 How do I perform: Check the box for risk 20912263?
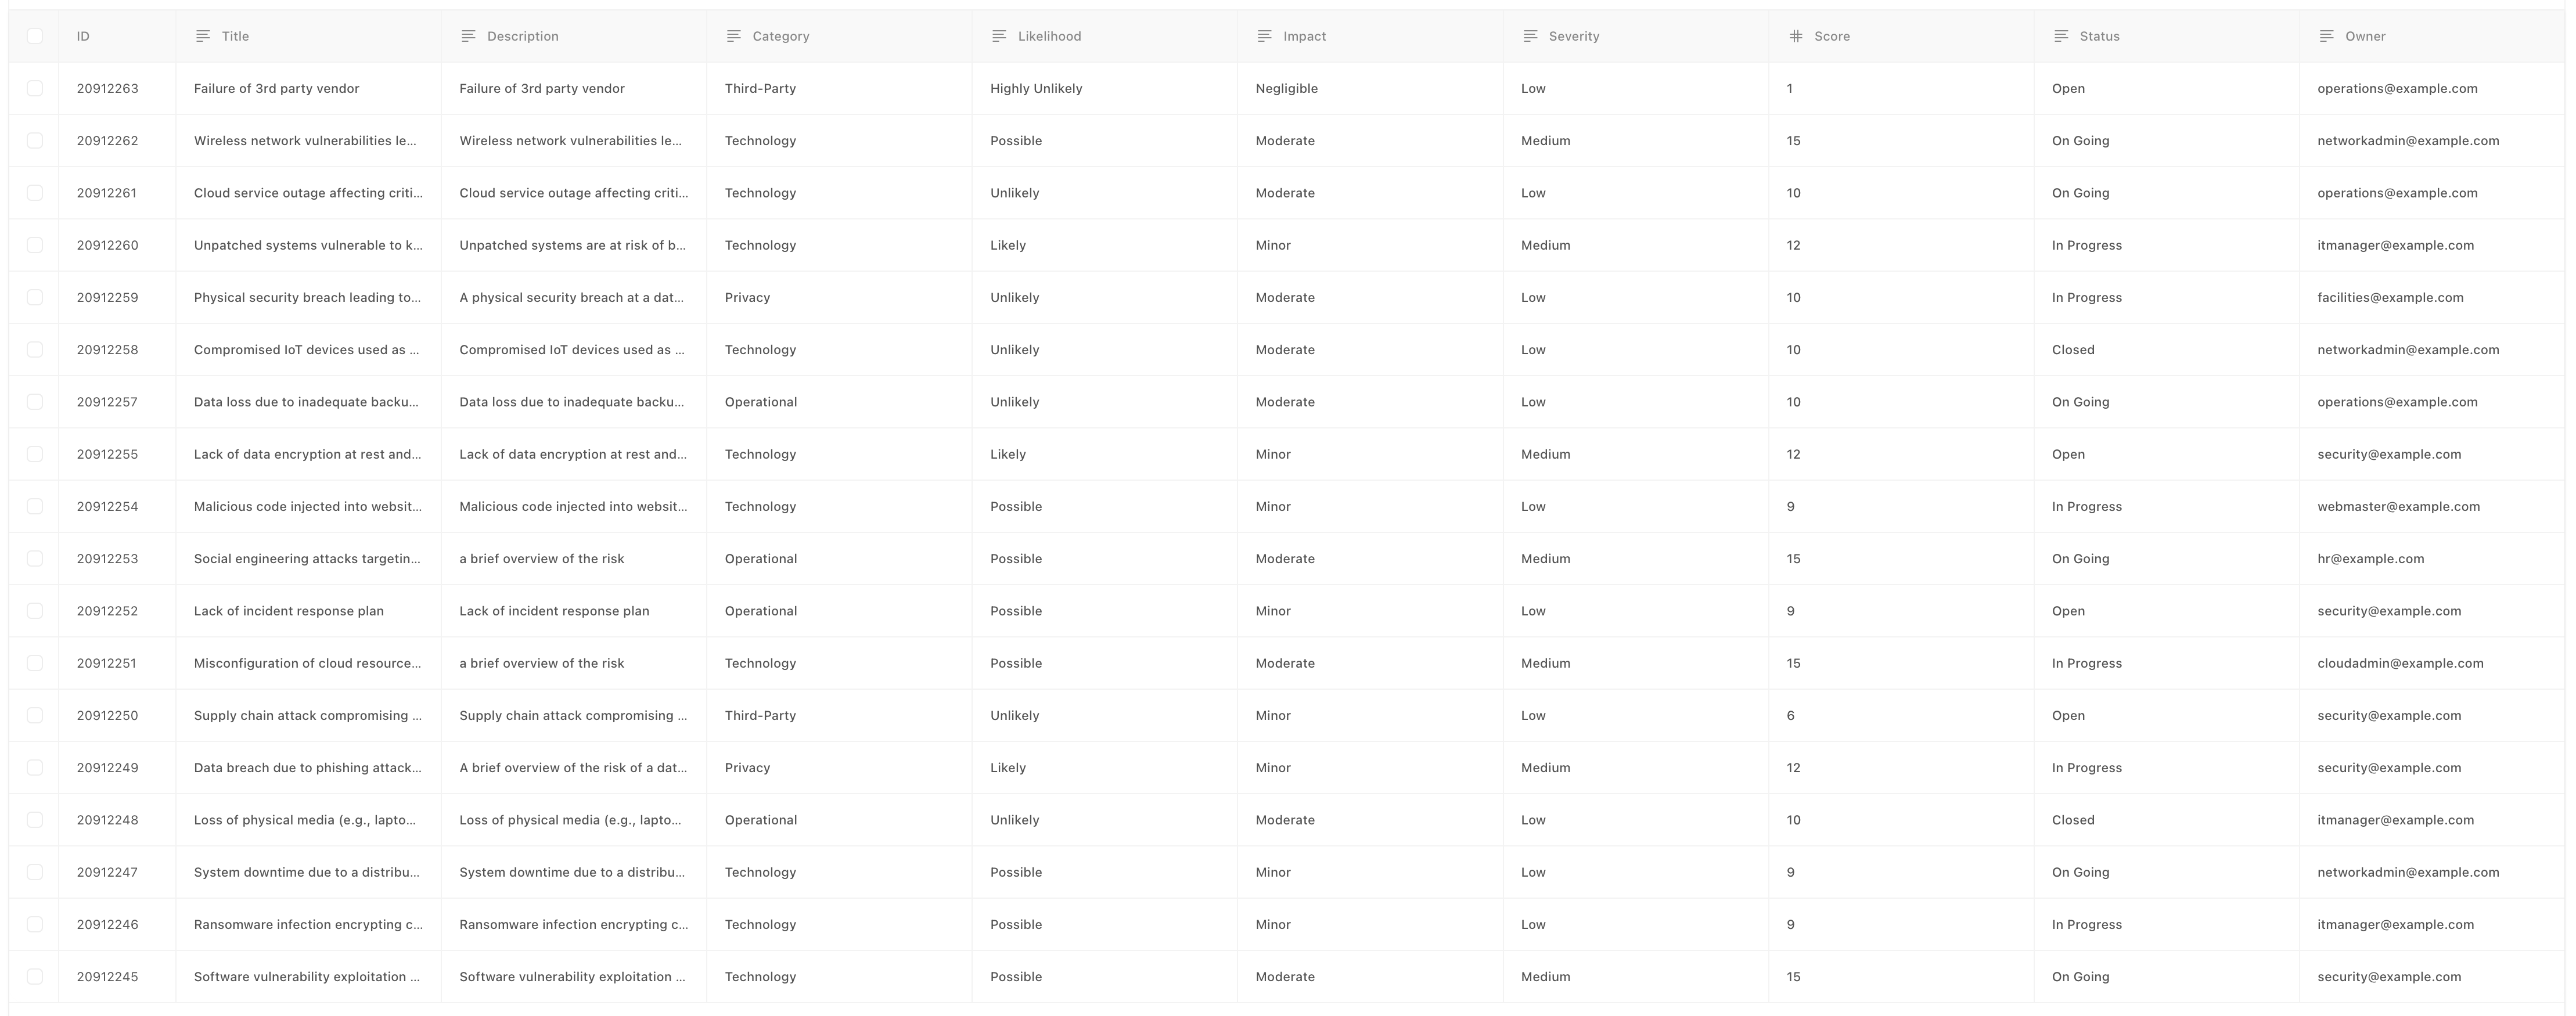pyautogui.click(x=35, y=88)
